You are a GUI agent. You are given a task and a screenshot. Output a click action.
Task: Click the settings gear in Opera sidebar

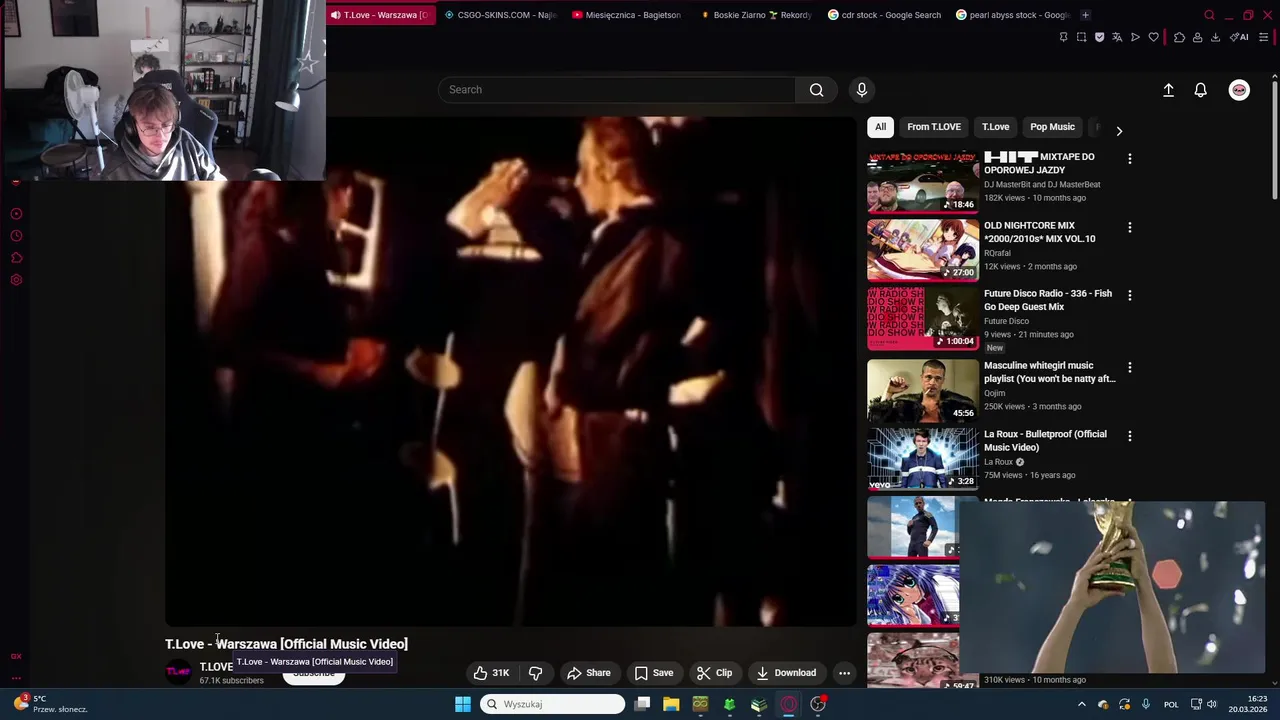16,280
